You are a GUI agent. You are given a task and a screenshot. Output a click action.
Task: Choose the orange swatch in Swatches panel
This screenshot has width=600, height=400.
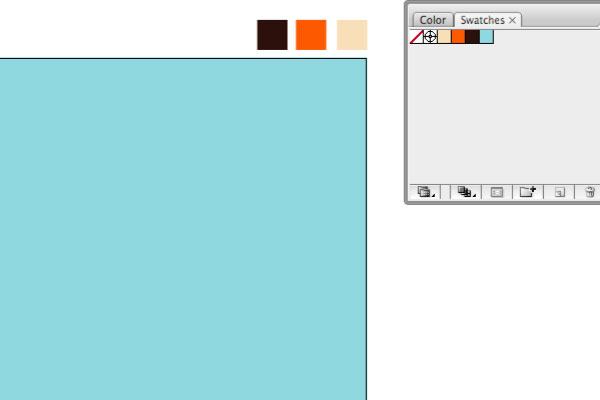[x=458, y=37]
